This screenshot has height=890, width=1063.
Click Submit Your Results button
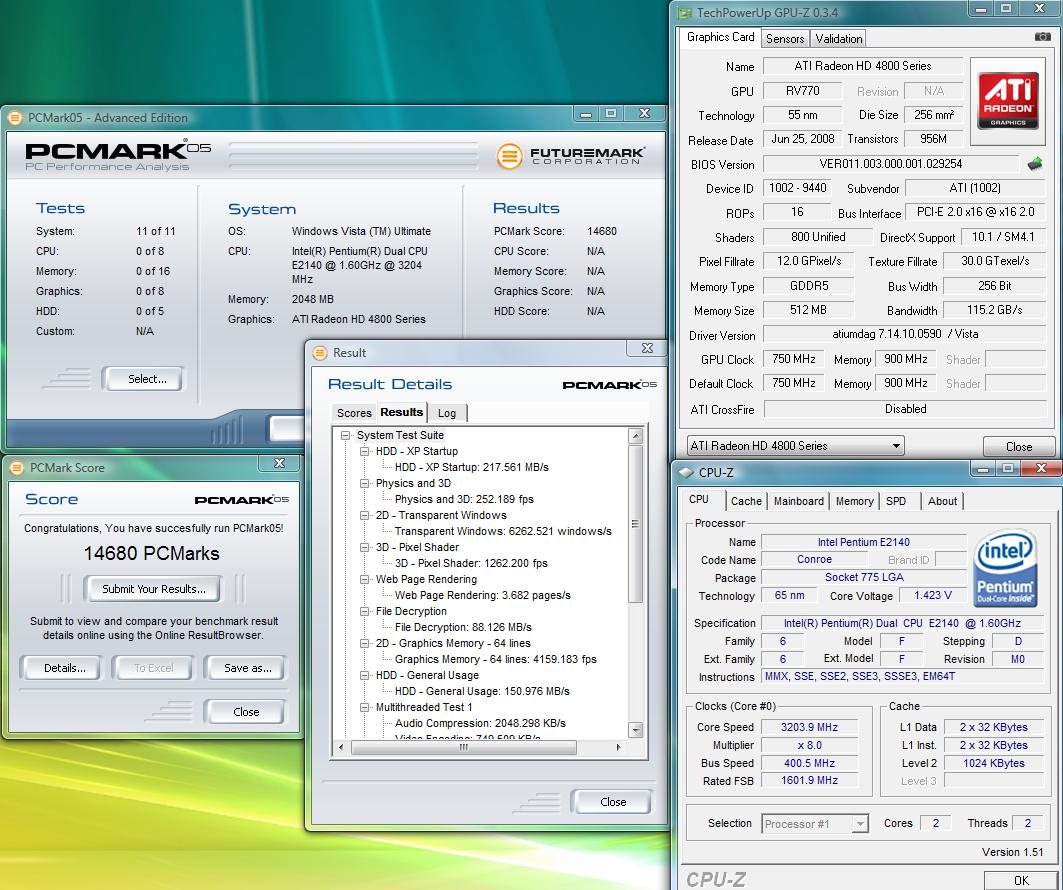pos(153,589)
